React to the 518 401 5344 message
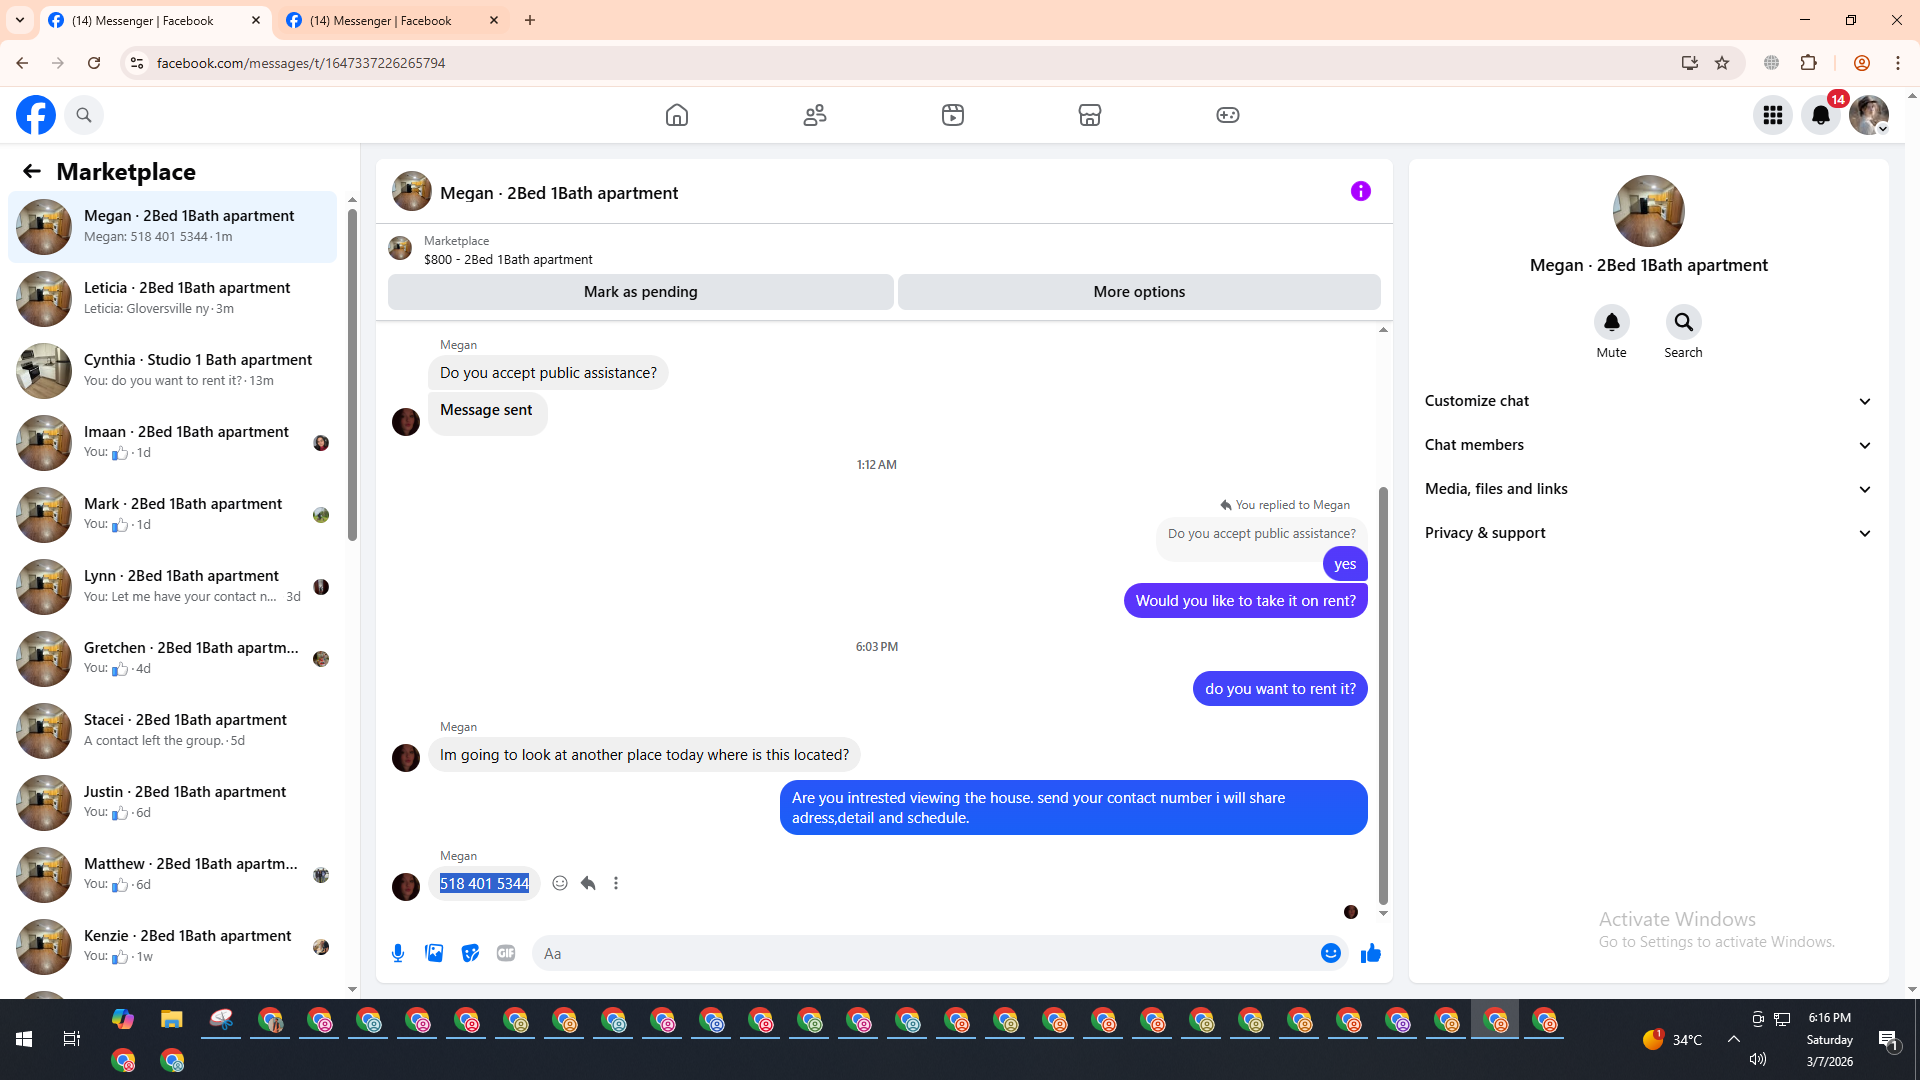1920x1080 pixels. [x=560, y=883]
